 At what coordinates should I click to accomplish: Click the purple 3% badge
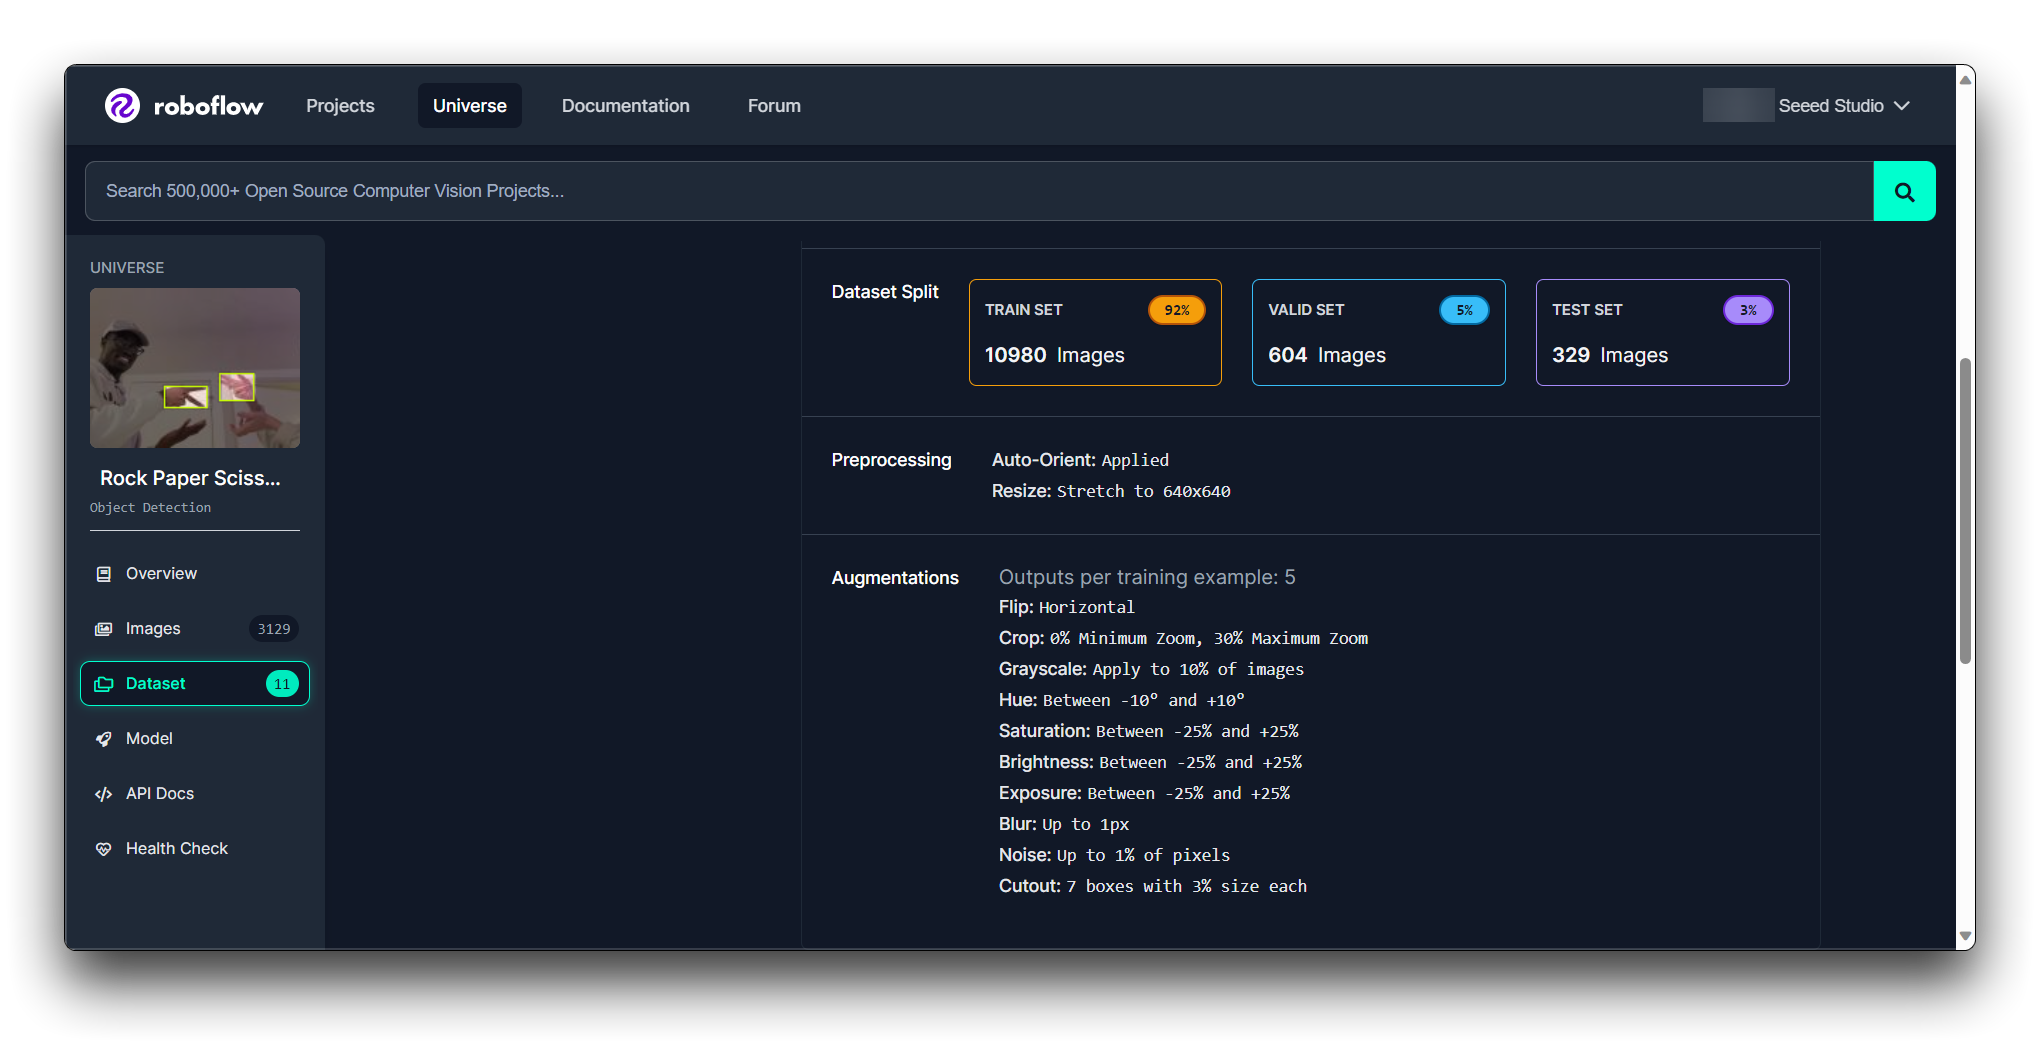1748,310
